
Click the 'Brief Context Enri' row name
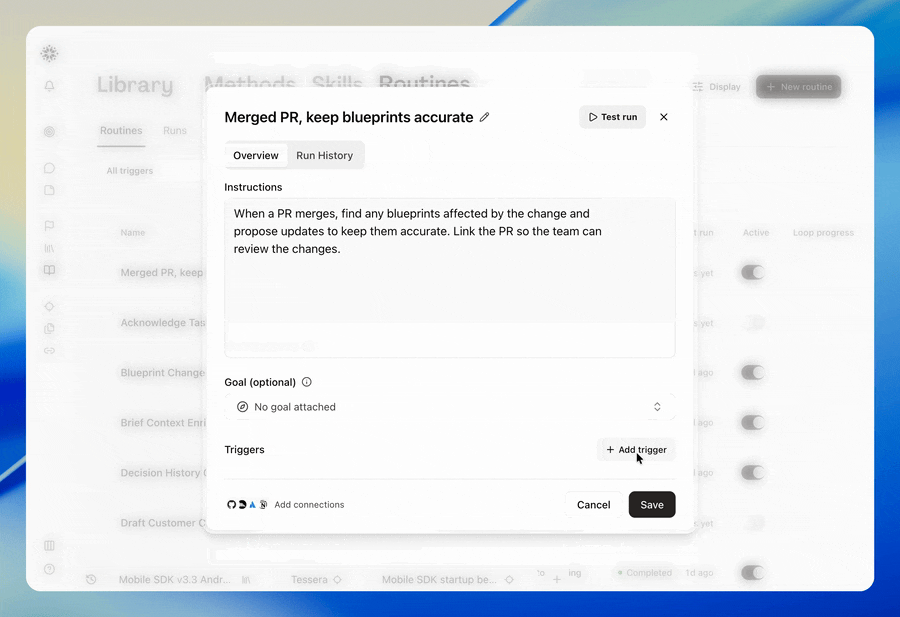coord(163,423)
